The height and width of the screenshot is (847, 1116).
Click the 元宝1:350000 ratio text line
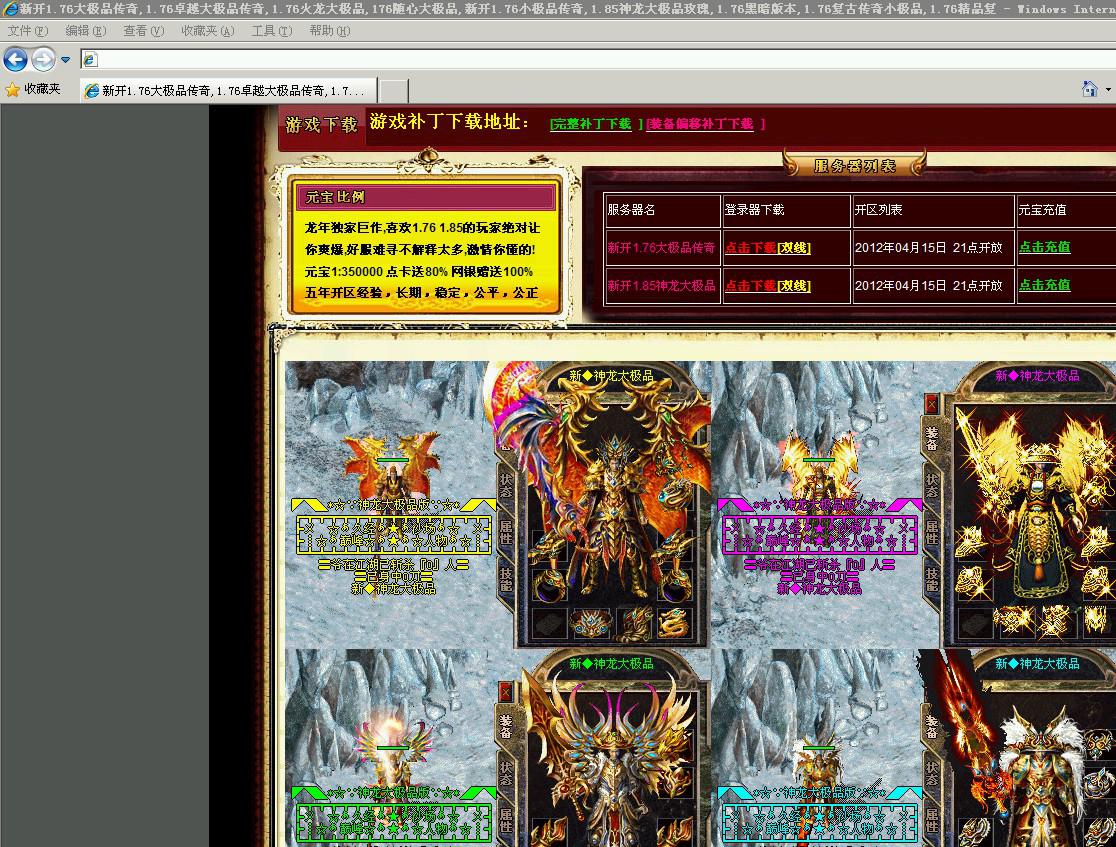pyautogui.click(x=418, y=271)
